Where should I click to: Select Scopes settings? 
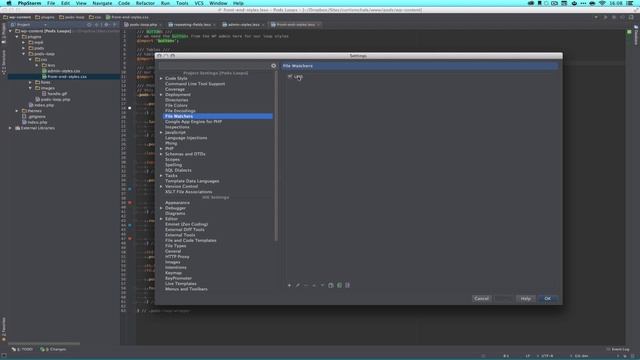(x=172, y=160)
